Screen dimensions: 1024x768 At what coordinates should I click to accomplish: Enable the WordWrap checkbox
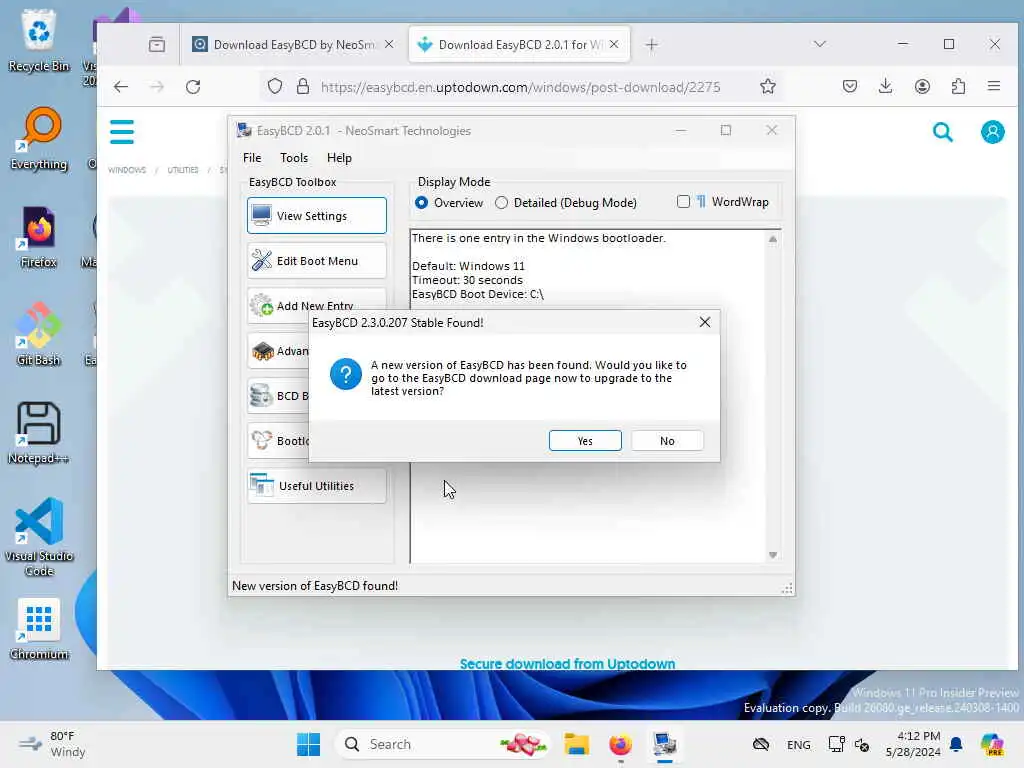tap(683, 202)
